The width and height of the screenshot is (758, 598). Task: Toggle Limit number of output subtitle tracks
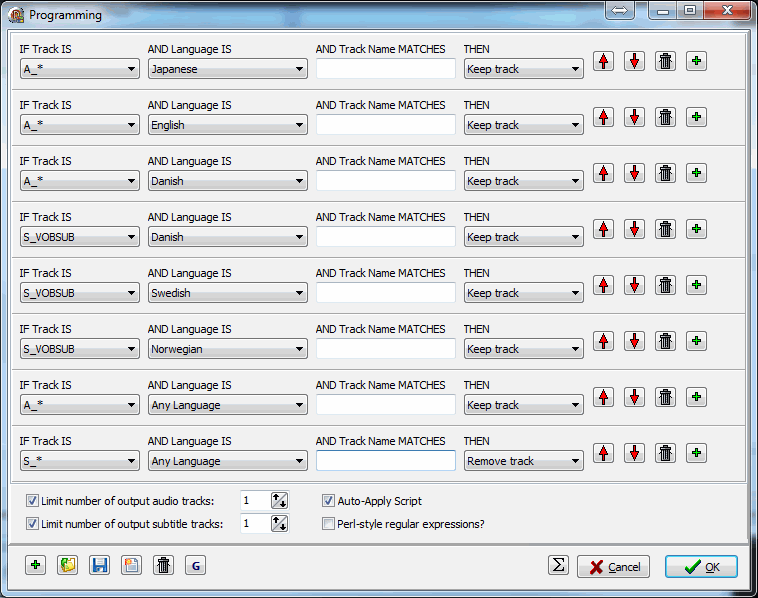(32, 524)
